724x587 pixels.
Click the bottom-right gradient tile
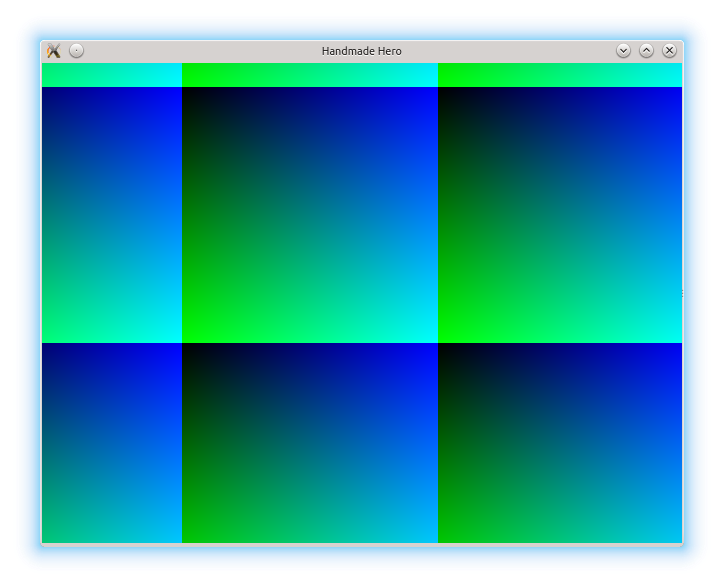[x=560, y=443]
